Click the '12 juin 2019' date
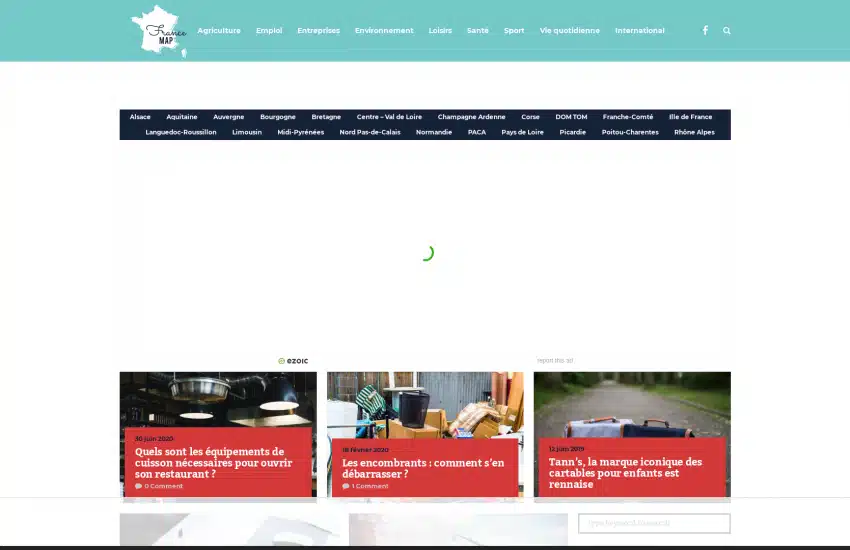 click(566, 449)
